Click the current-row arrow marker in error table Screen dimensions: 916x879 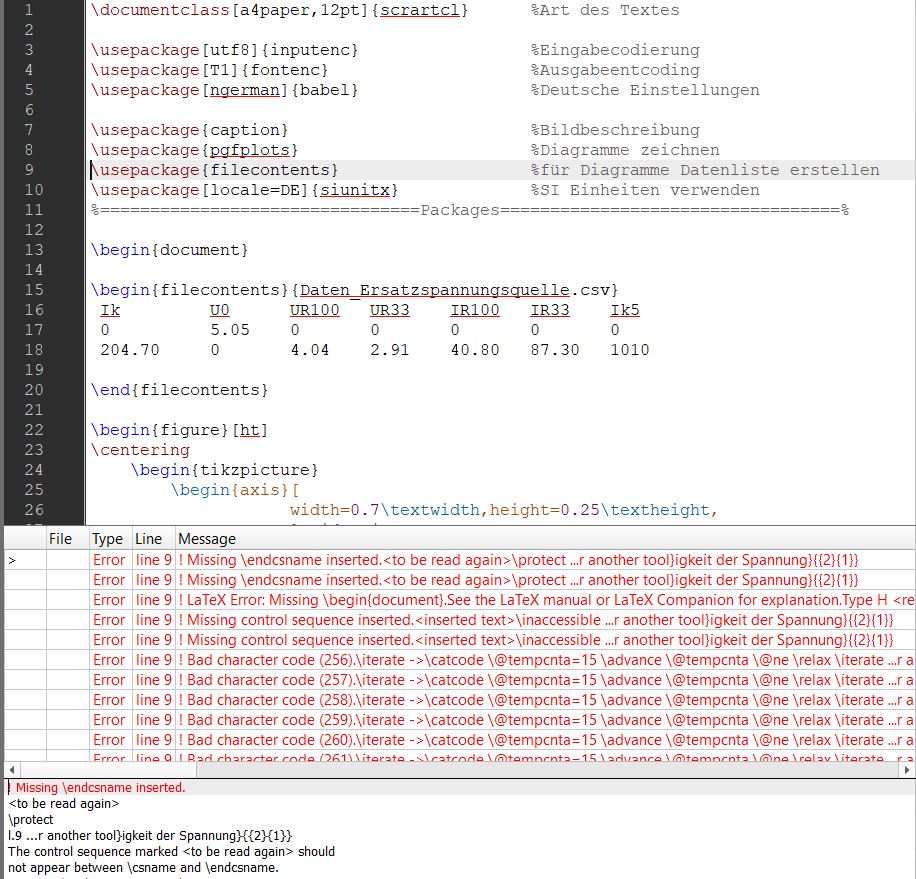(12, 561)
